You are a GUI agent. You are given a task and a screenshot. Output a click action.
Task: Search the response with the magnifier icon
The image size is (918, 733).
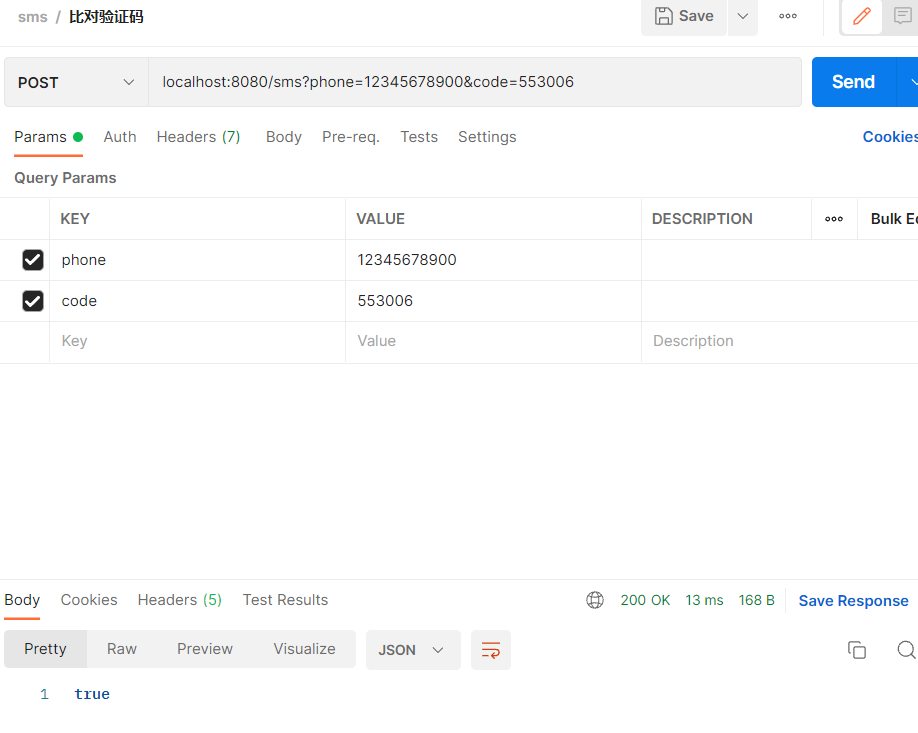click(x=906, y=650)
